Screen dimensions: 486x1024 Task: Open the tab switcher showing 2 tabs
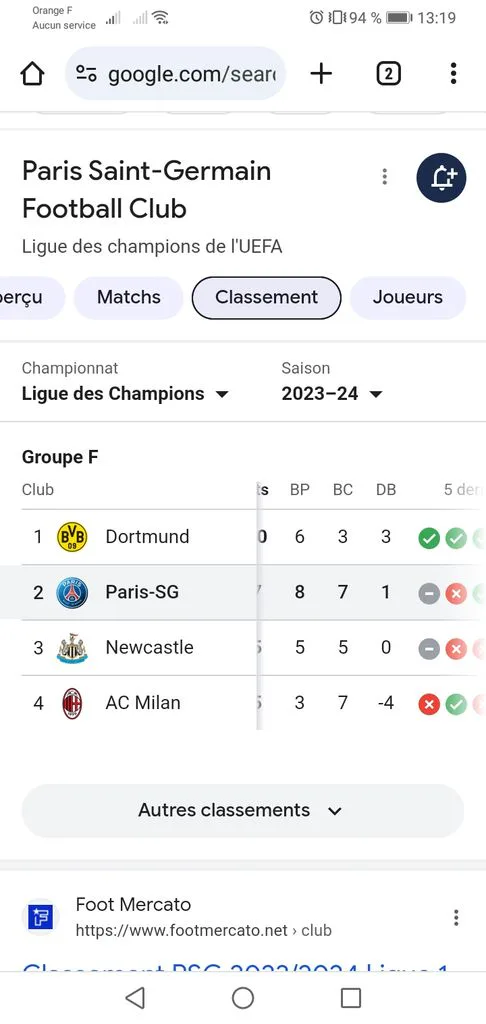[x=388, y=74]
